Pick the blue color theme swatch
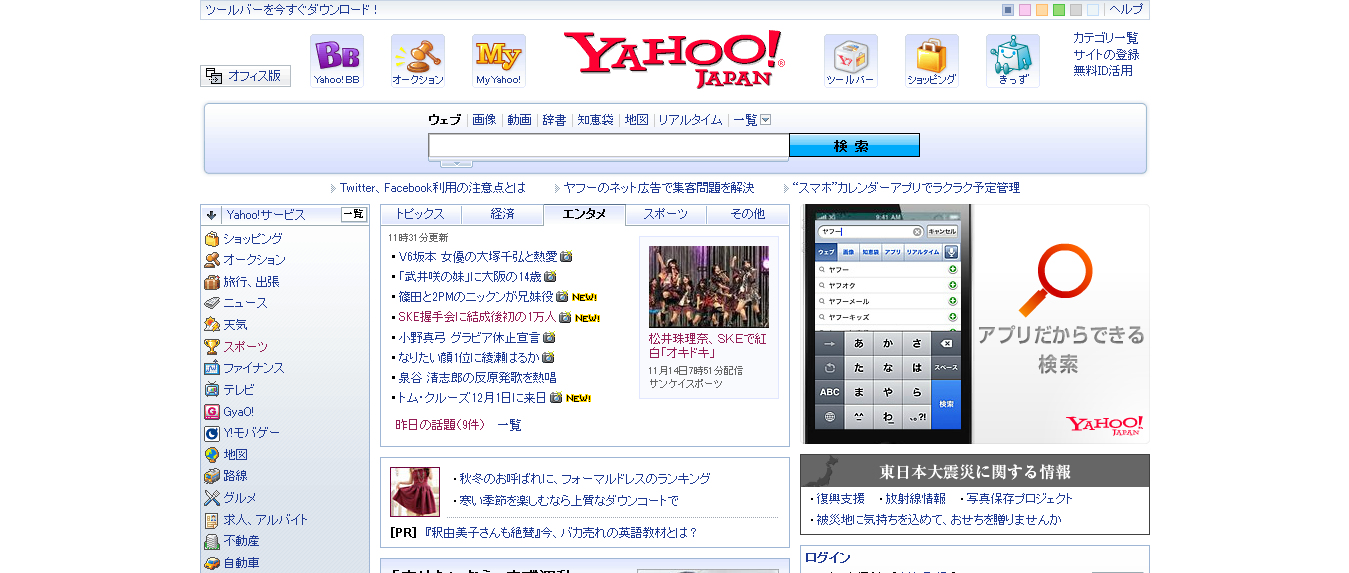Viewport: 1349px width, 573px height. click(1008, 10)
